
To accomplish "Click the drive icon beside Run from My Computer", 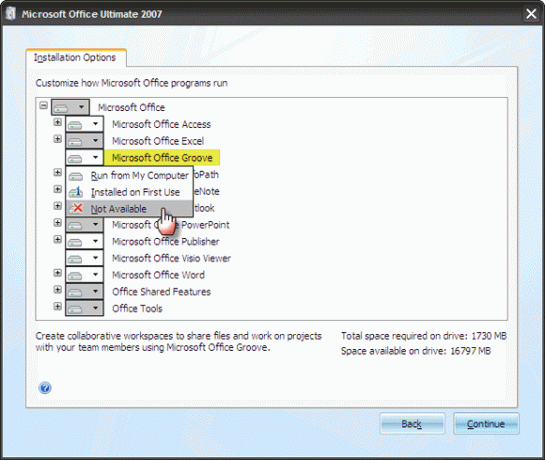I will [x=75, y=176].
